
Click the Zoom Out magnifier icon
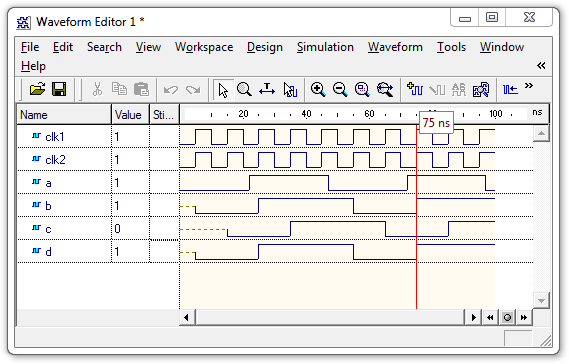point(340,89)
